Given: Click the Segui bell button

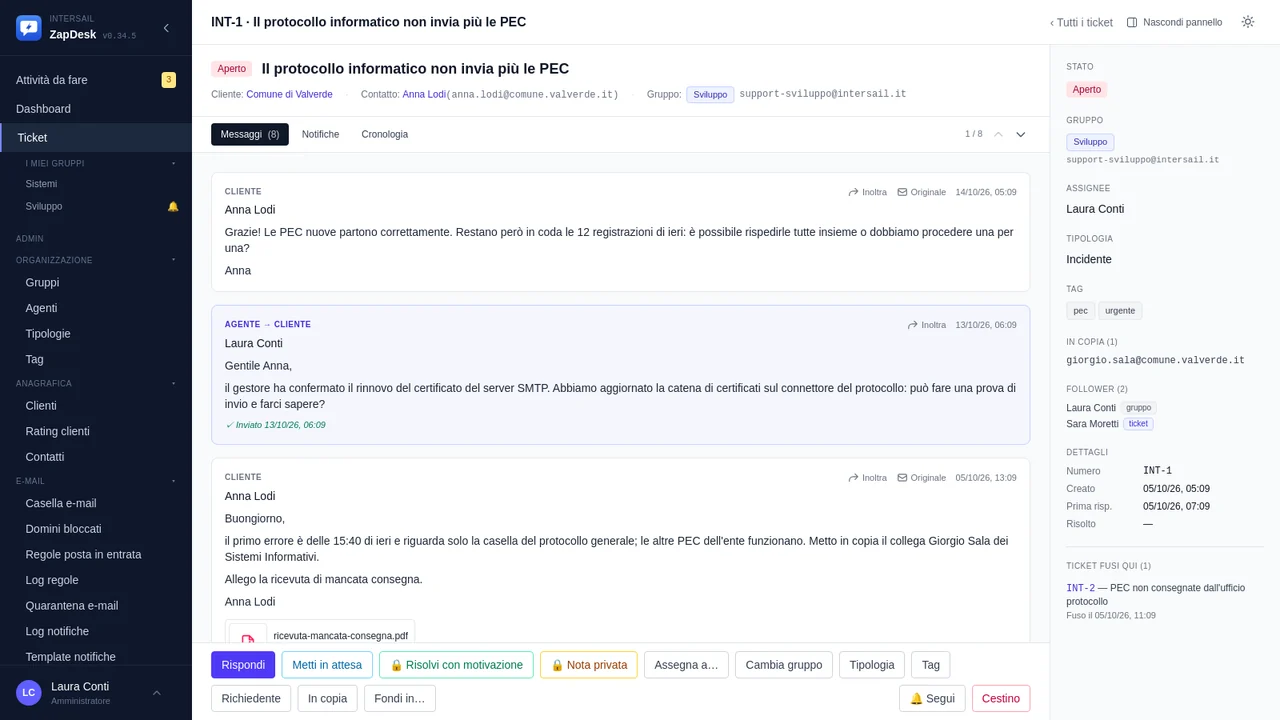Looking at the screenshot, I should (x=932, y=698).
